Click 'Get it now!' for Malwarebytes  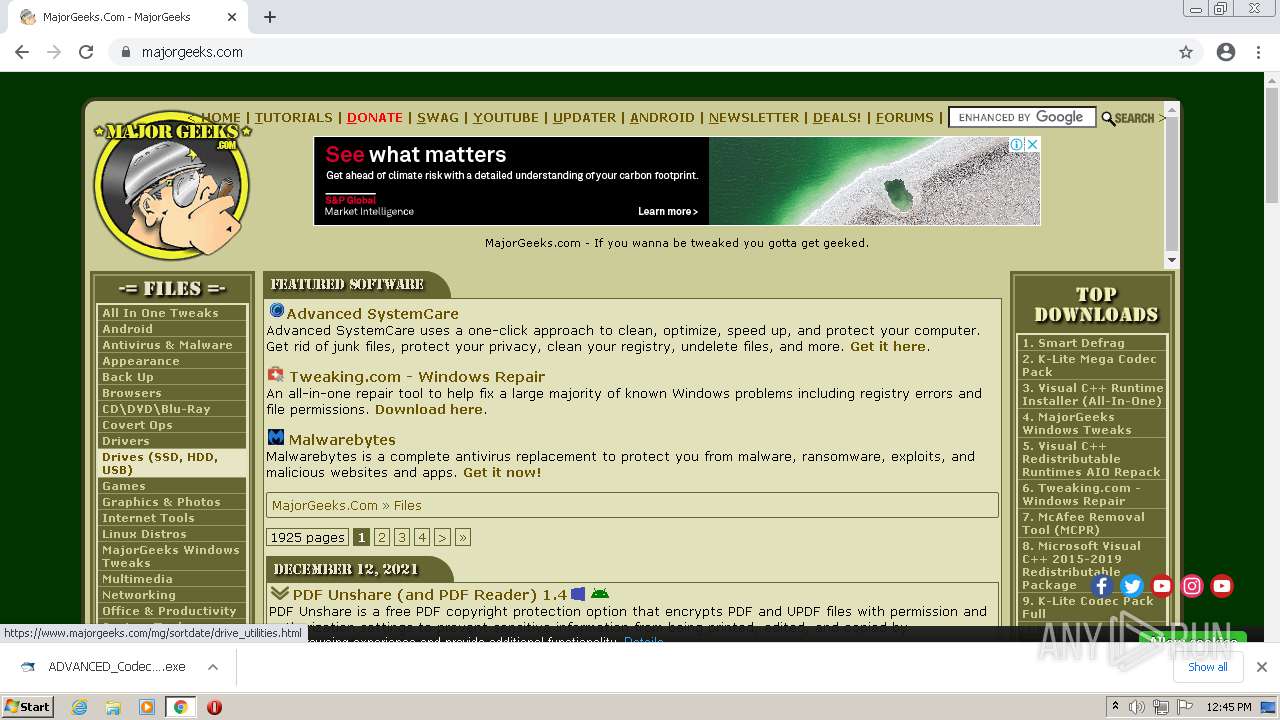(x=502, y=472)
